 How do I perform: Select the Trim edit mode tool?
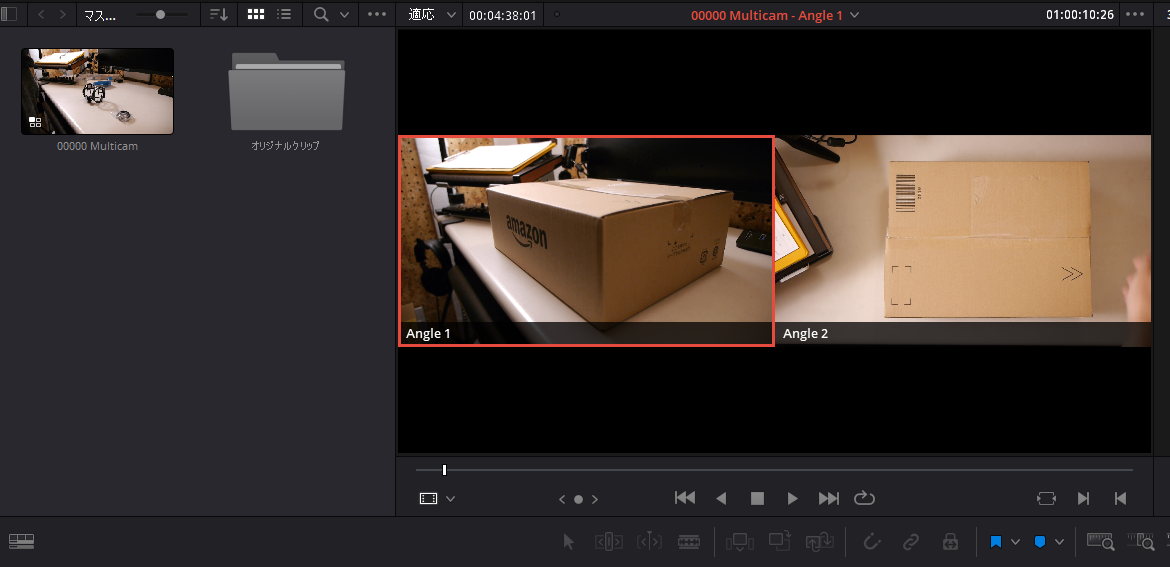pos(608,542)
